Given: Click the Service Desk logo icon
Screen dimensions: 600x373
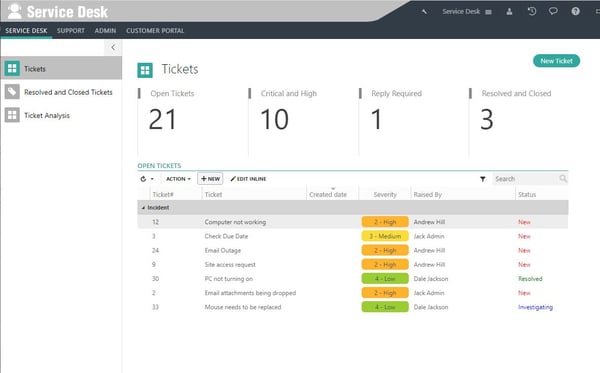Looking at the screenshot, I should [15, 11].
